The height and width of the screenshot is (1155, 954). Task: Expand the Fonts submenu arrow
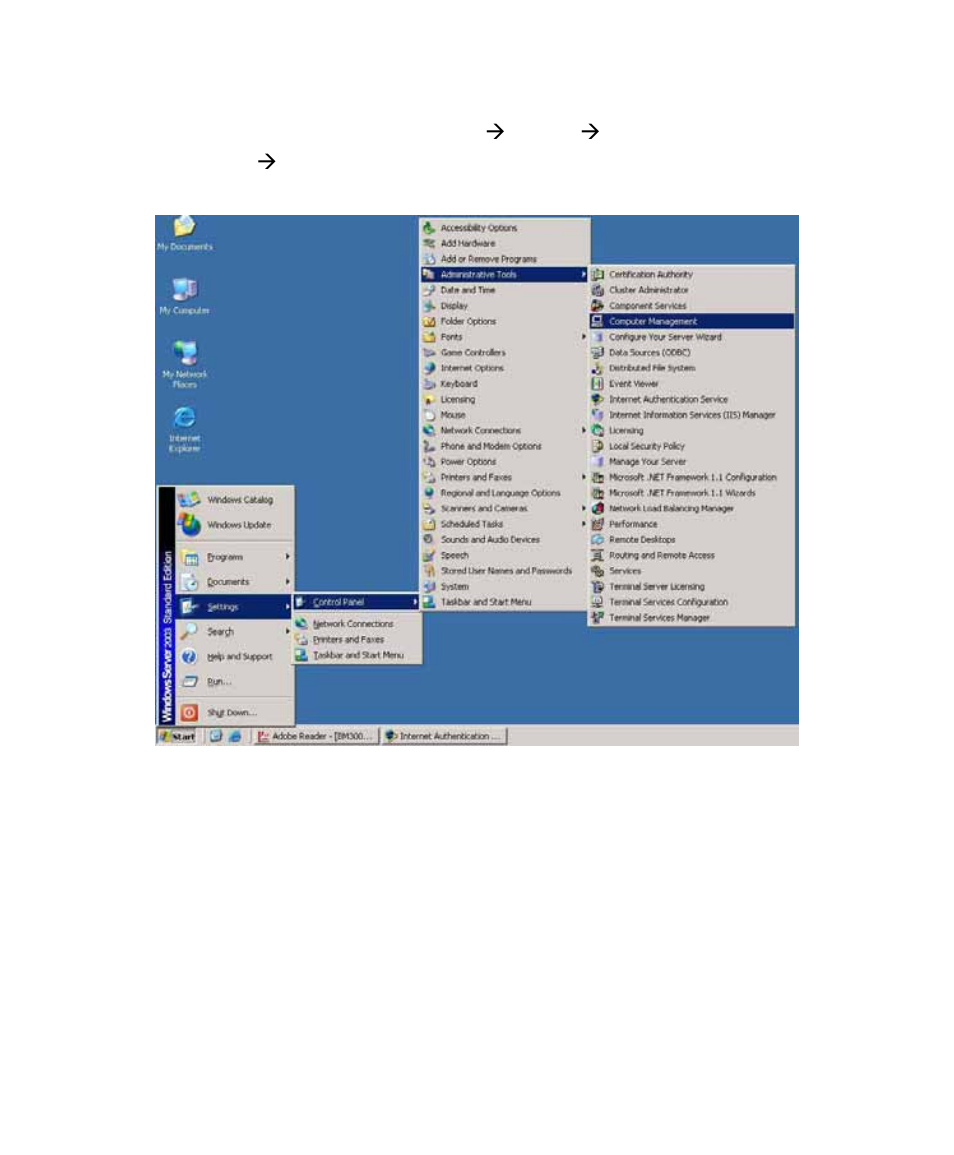point(583,337)
